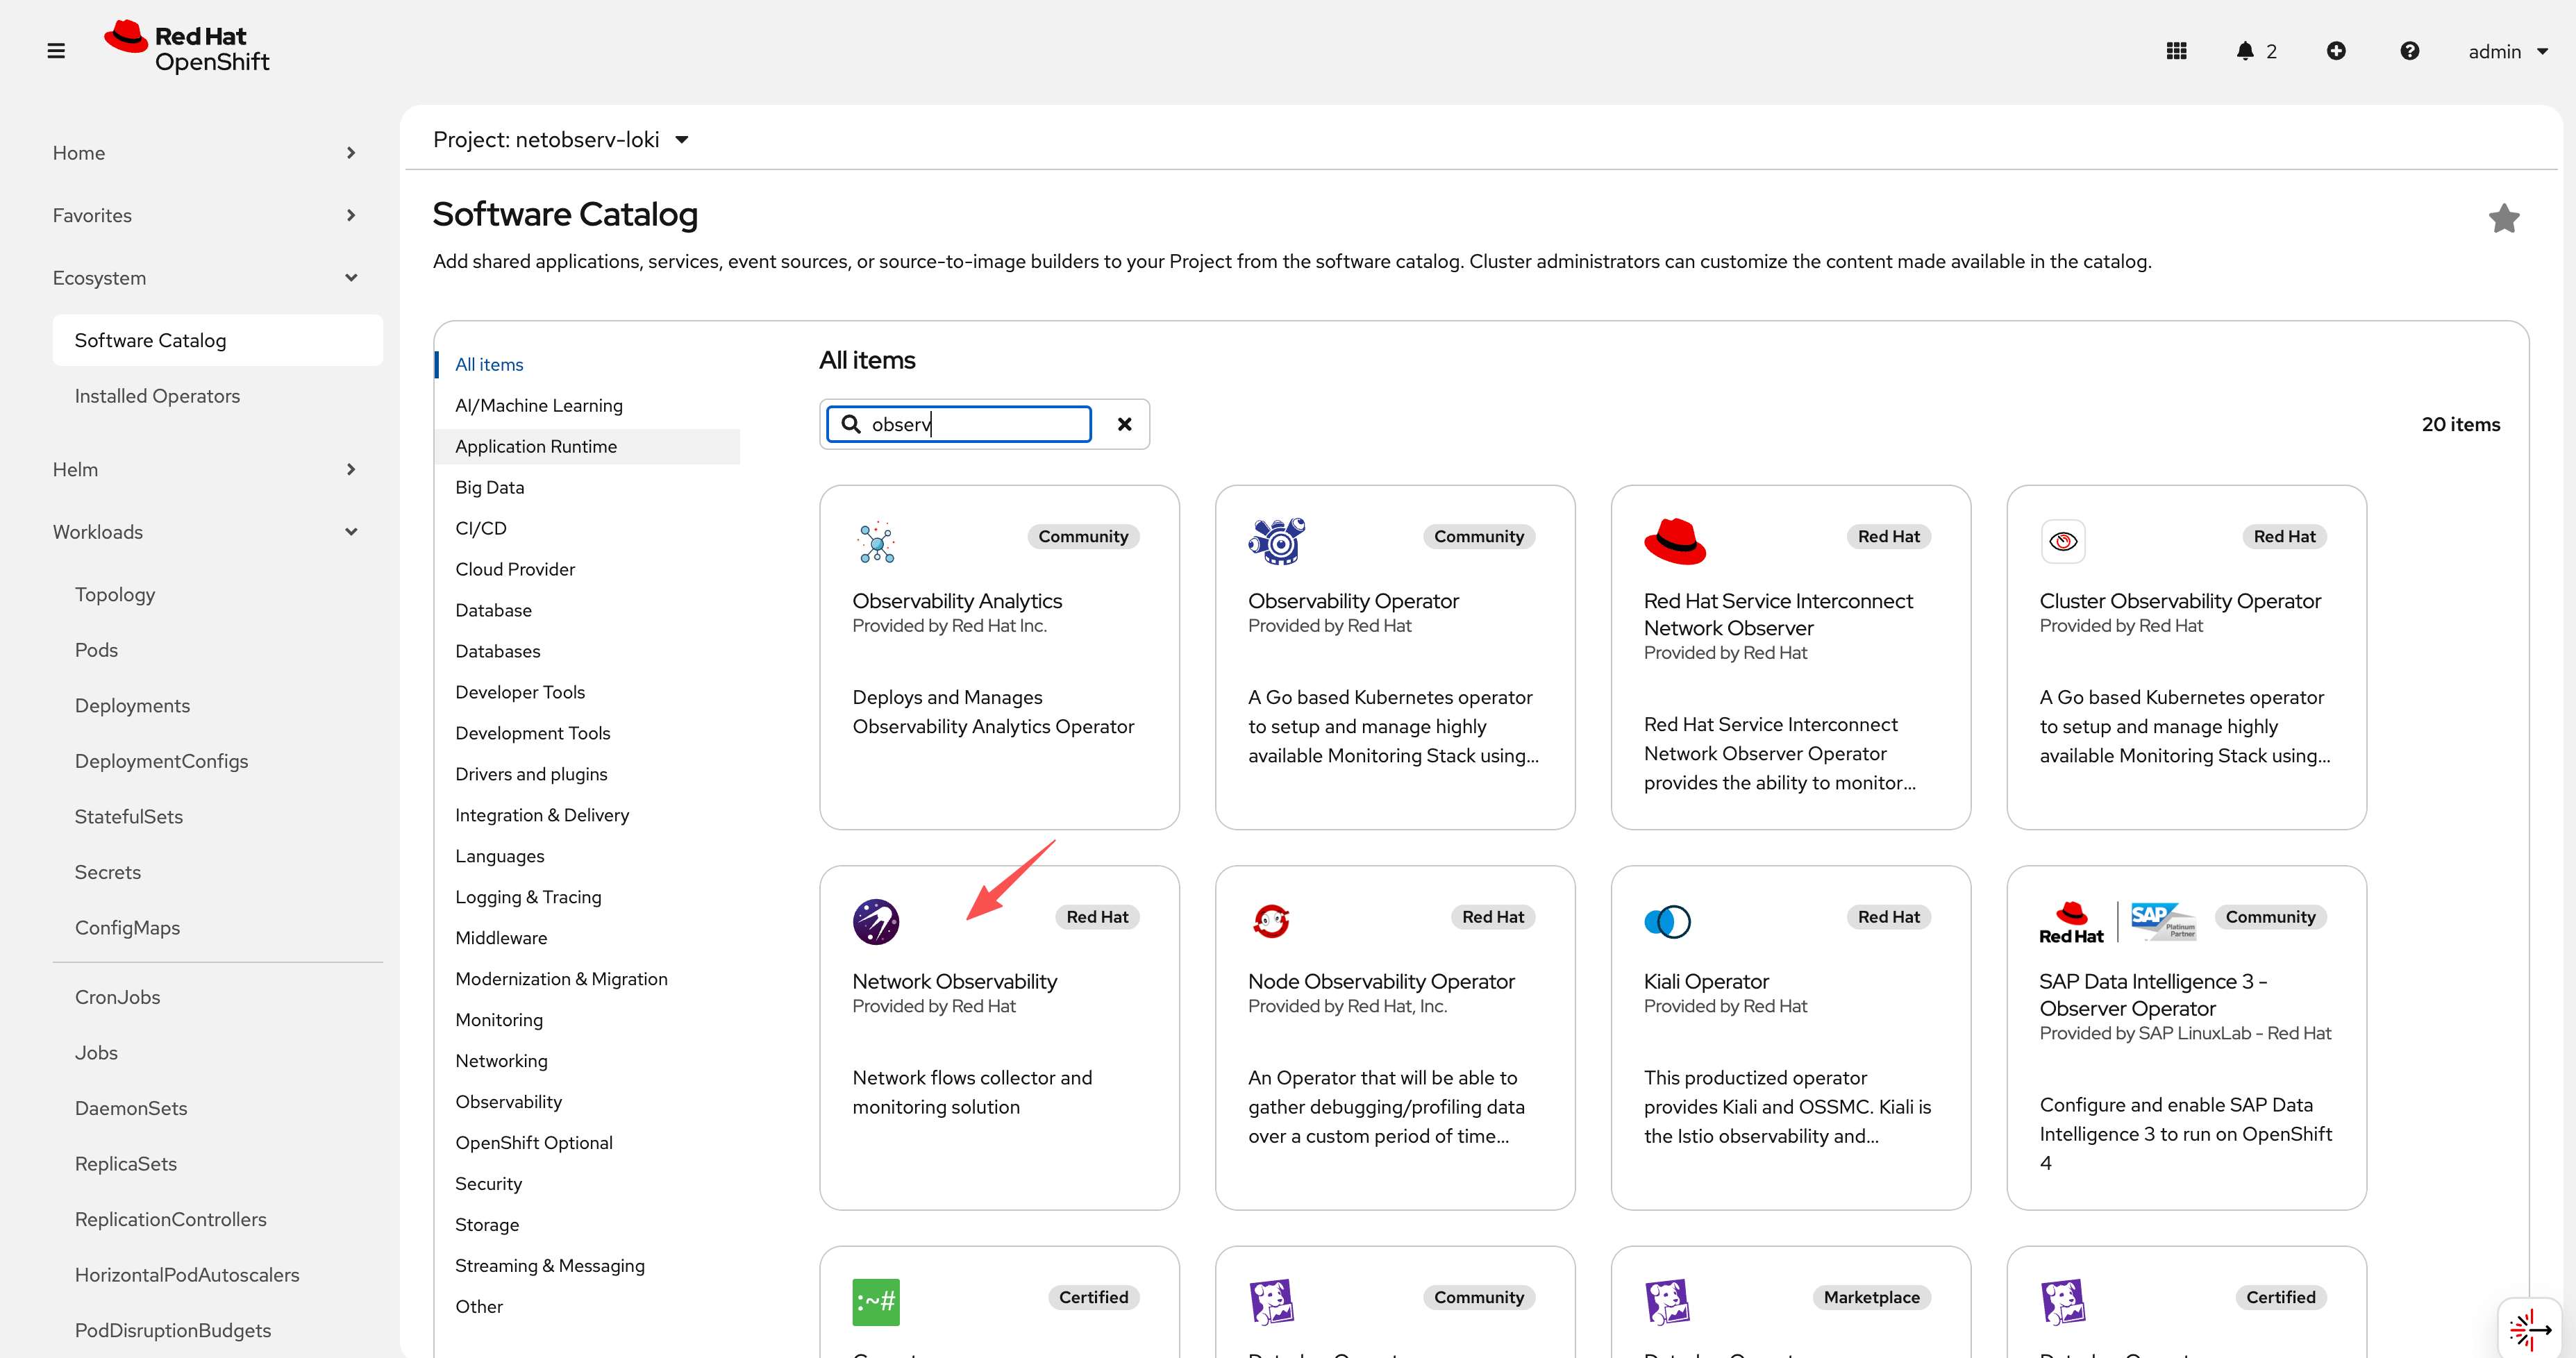The image size is (2576, 1358).
Task: Open the admin user menu
Action: pos(2507,51)
